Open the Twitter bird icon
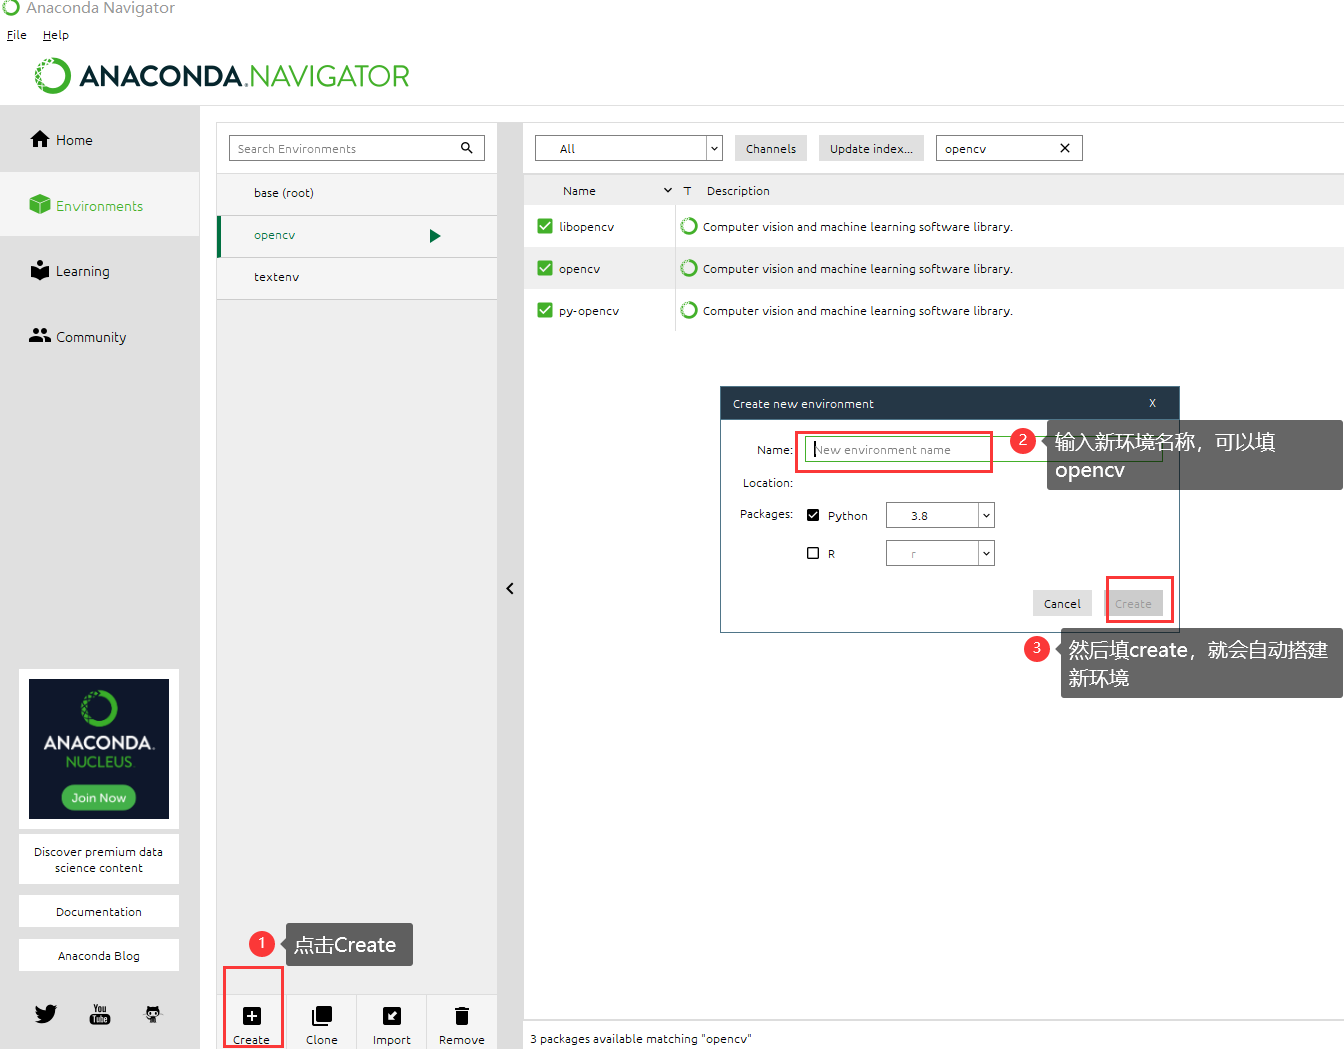The width and height of the screenshot is (1344, 1049). click(x=46, y=1014)
